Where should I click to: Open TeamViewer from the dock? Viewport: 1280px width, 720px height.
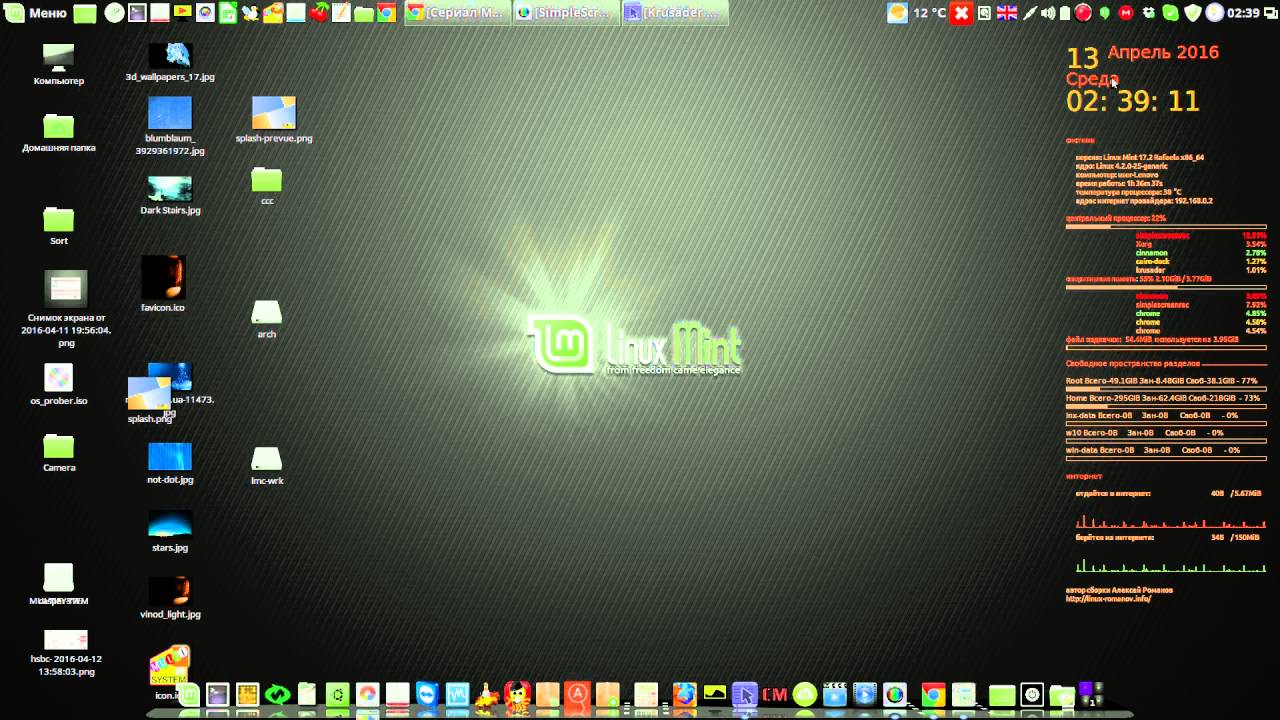(427, 694)
